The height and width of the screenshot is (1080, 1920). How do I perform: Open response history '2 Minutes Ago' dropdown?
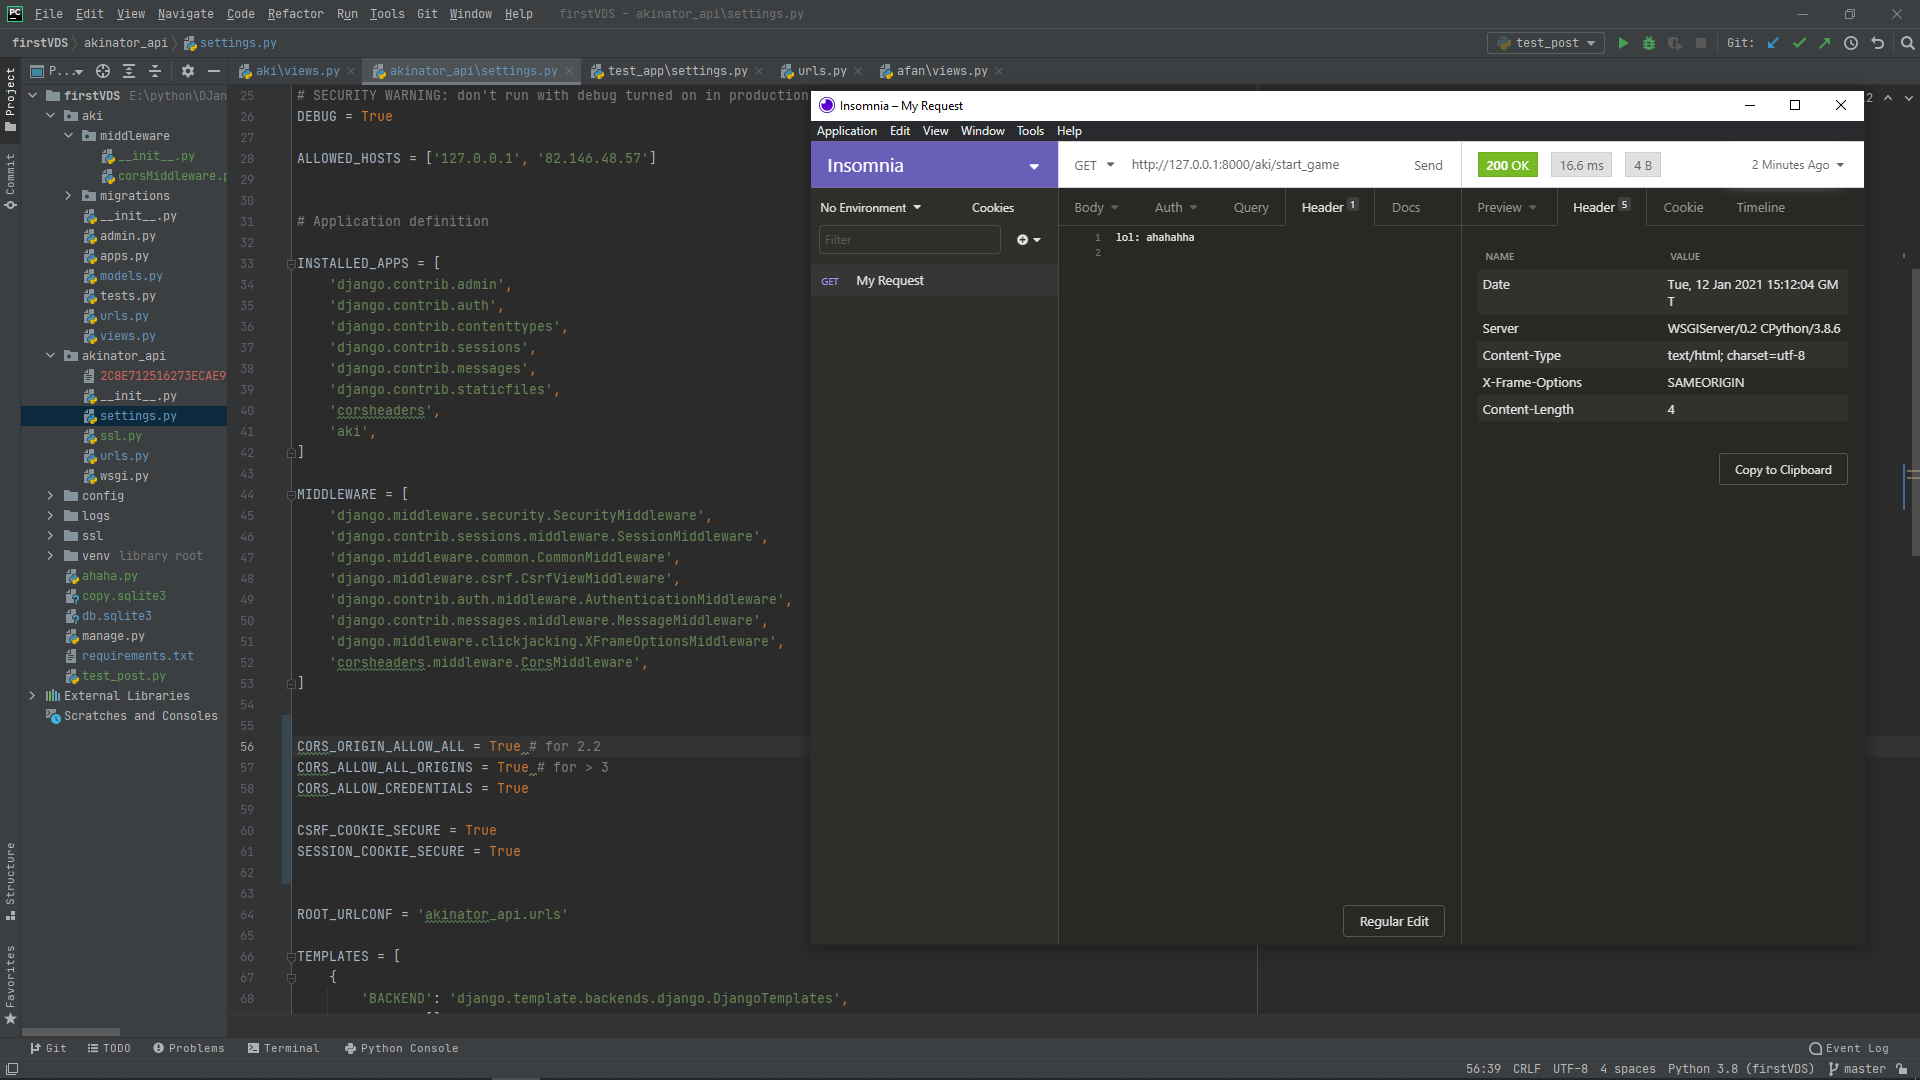[x=1797, y=165]
